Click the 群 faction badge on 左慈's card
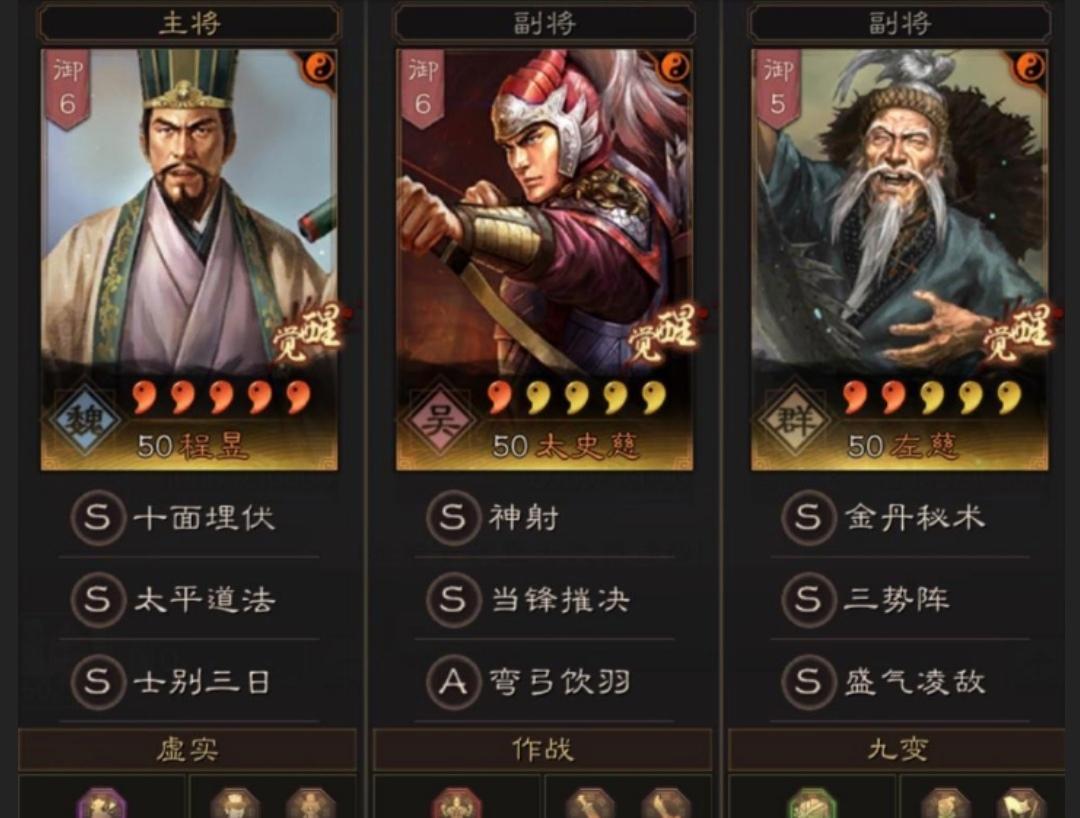This screenshot has width=1080, height=818. coord(794,420)
